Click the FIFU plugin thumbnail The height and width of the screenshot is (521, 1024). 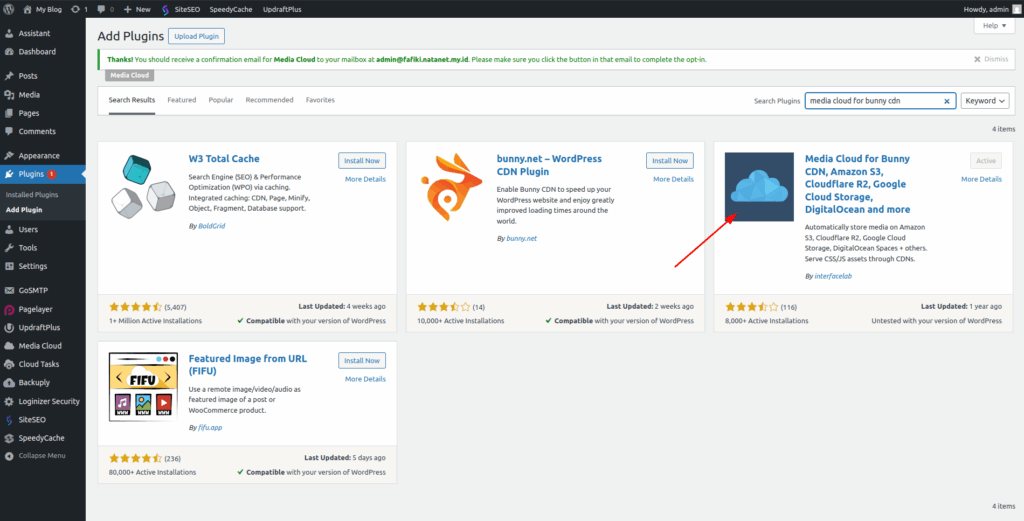tap(144, 387)
